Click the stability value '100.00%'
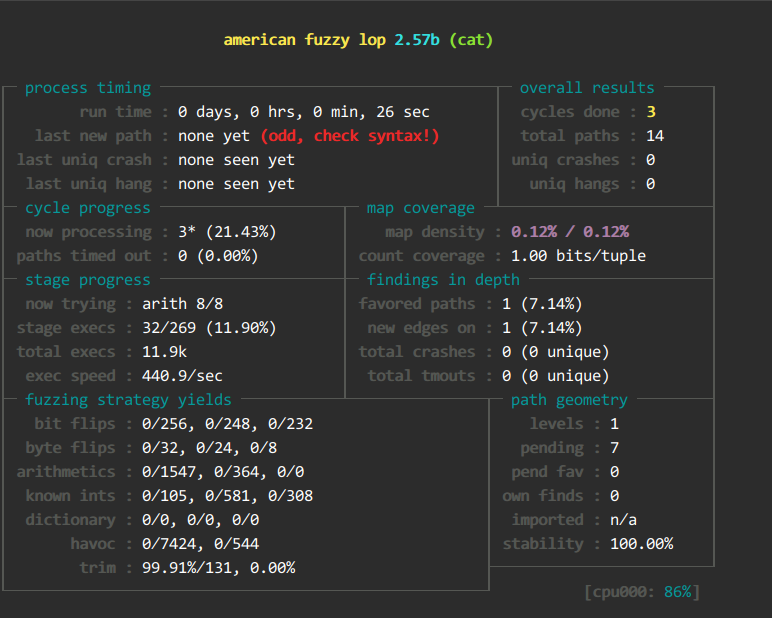This screenshot has height=618, width=772. [642, 544]
